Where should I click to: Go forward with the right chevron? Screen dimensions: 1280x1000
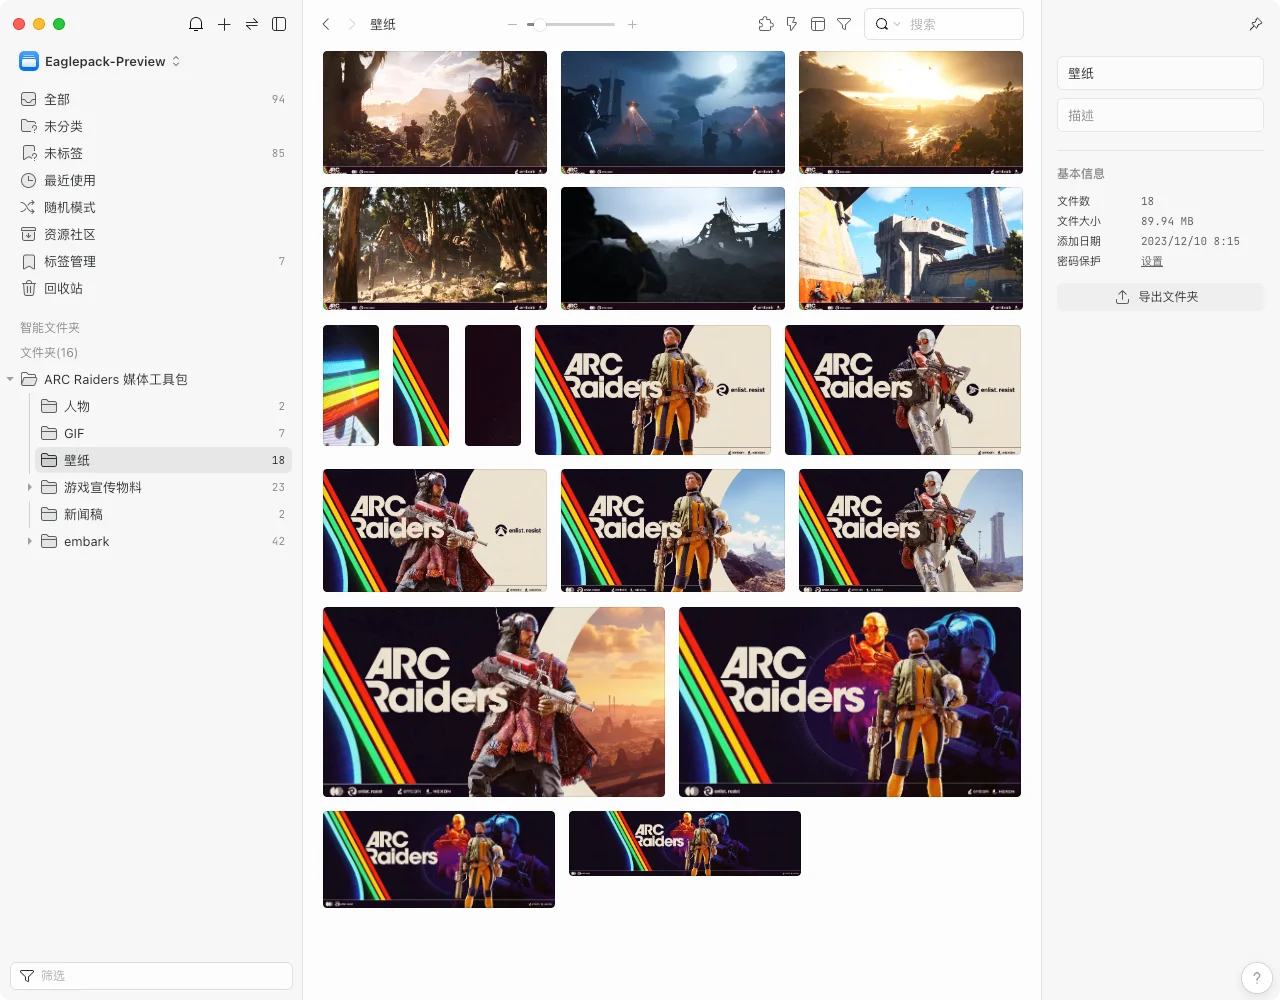352,24
